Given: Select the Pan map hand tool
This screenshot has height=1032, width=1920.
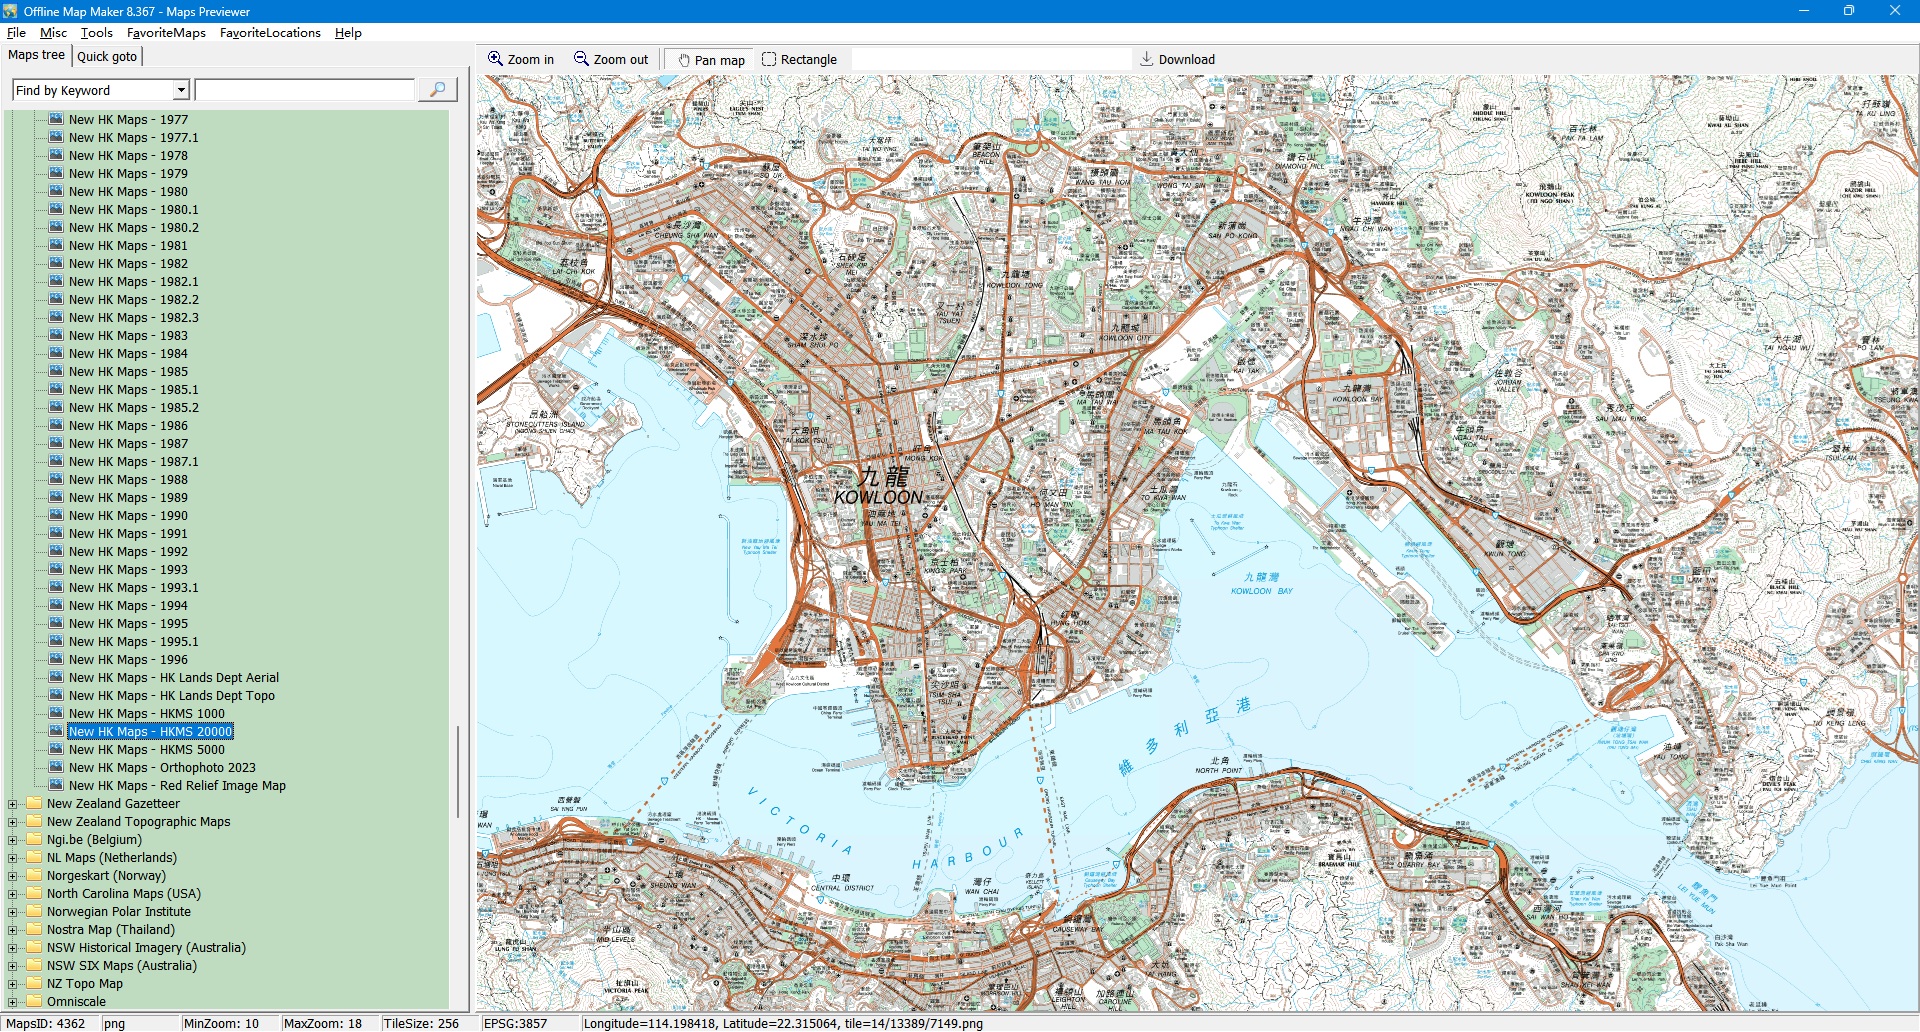Looking at the screenshot, I should point(685,60).
